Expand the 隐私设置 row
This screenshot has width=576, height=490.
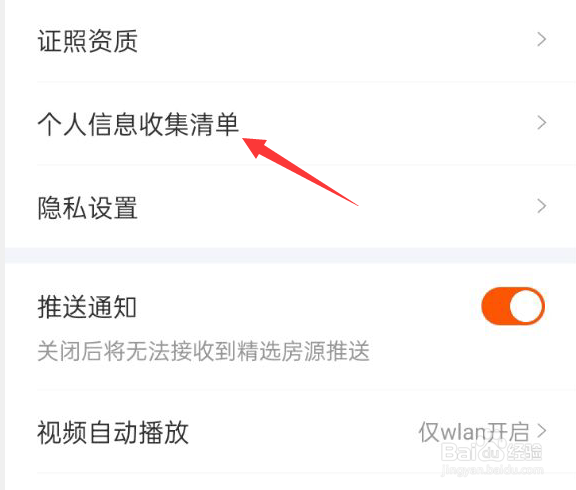click(x=290, y=207)
